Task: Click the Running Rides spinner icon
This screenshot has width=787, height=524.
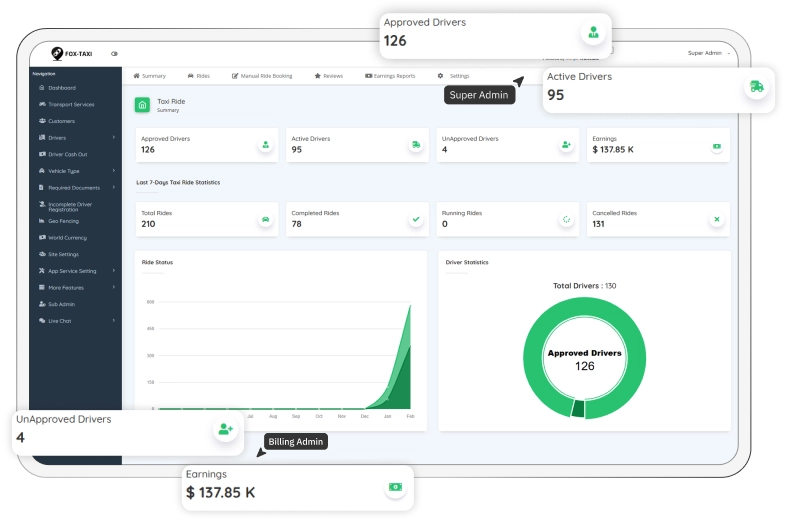Action: [566, 219]
